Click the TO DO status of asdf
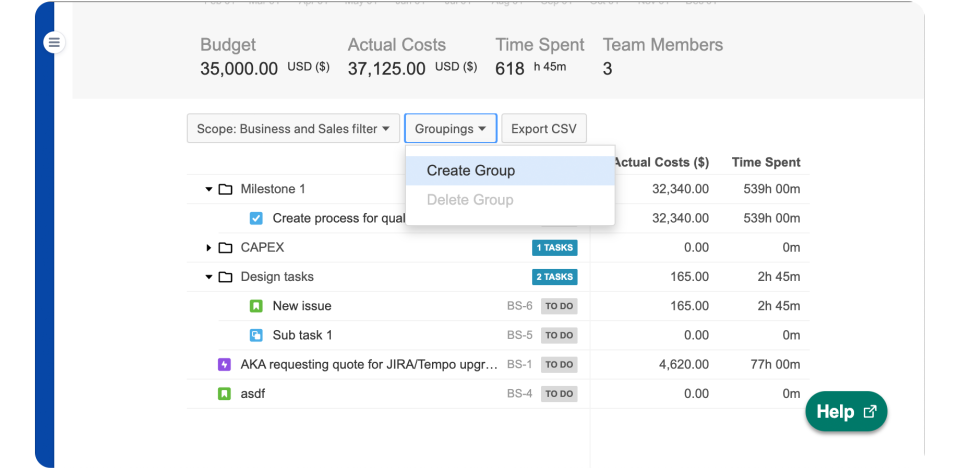 (x=559, y=394)
